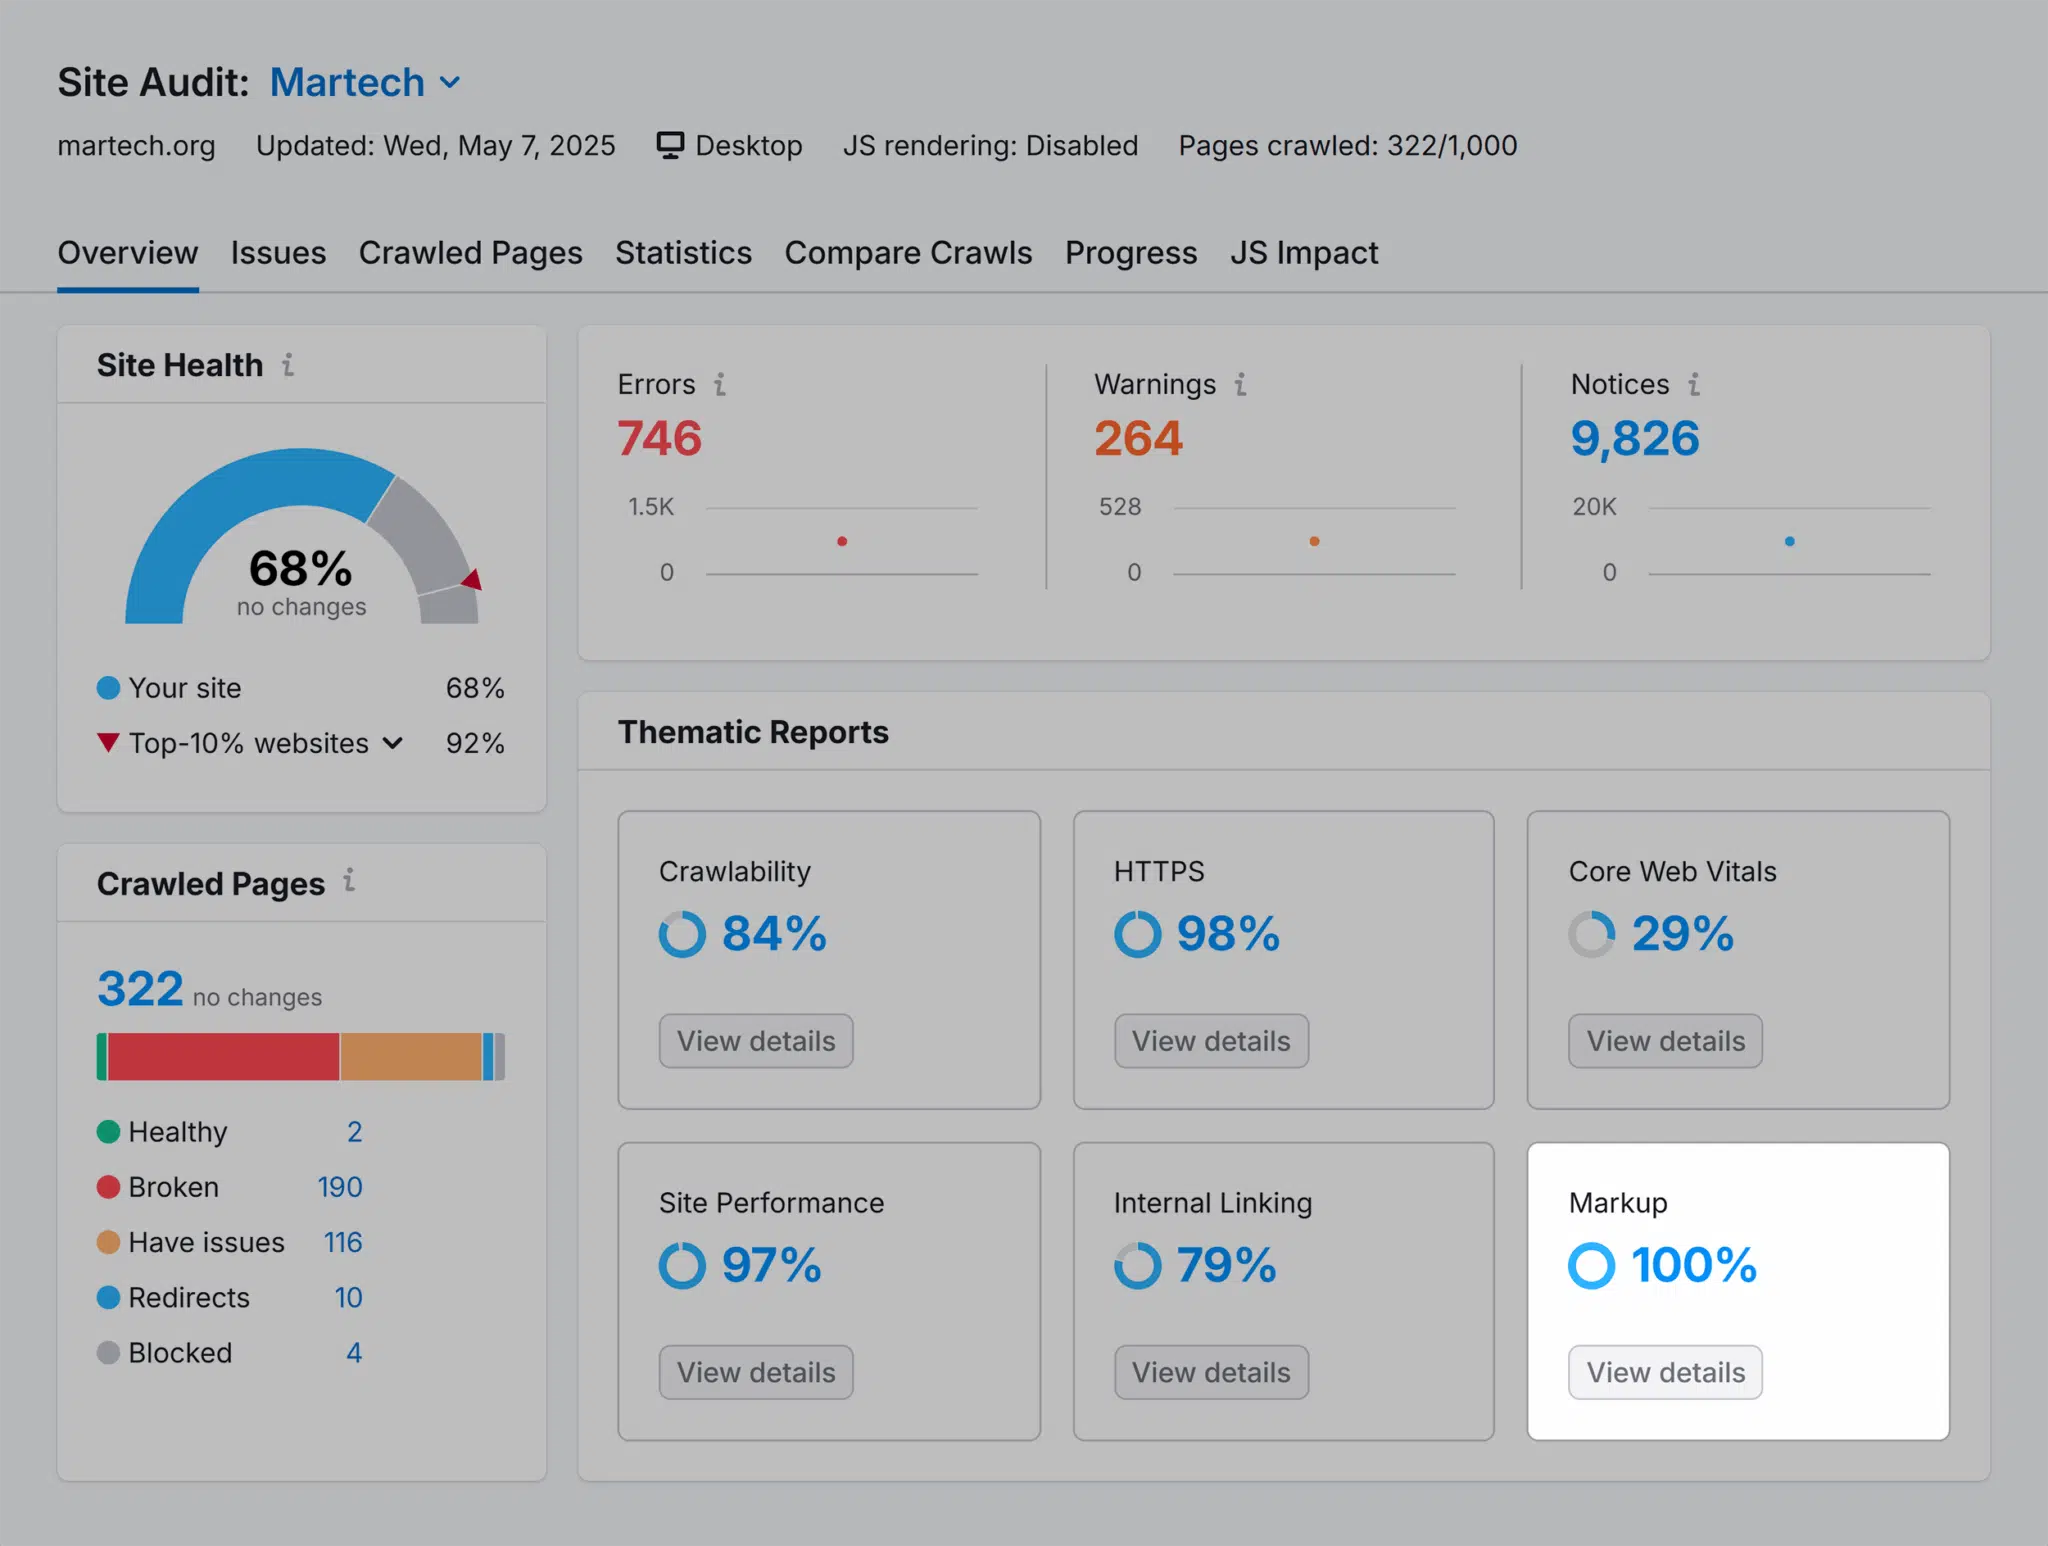This screenshot has height=1546, width=2048.
Task: View details for the Markup report
Action: click(x=1665, y=1372)
